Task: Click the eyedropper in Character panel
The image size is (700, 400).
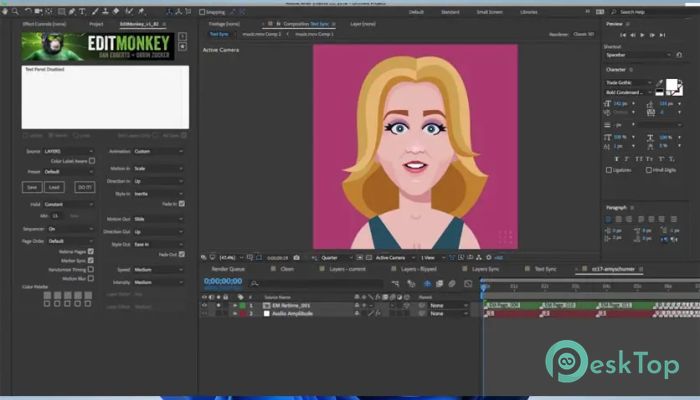Action: pos(659,83)
